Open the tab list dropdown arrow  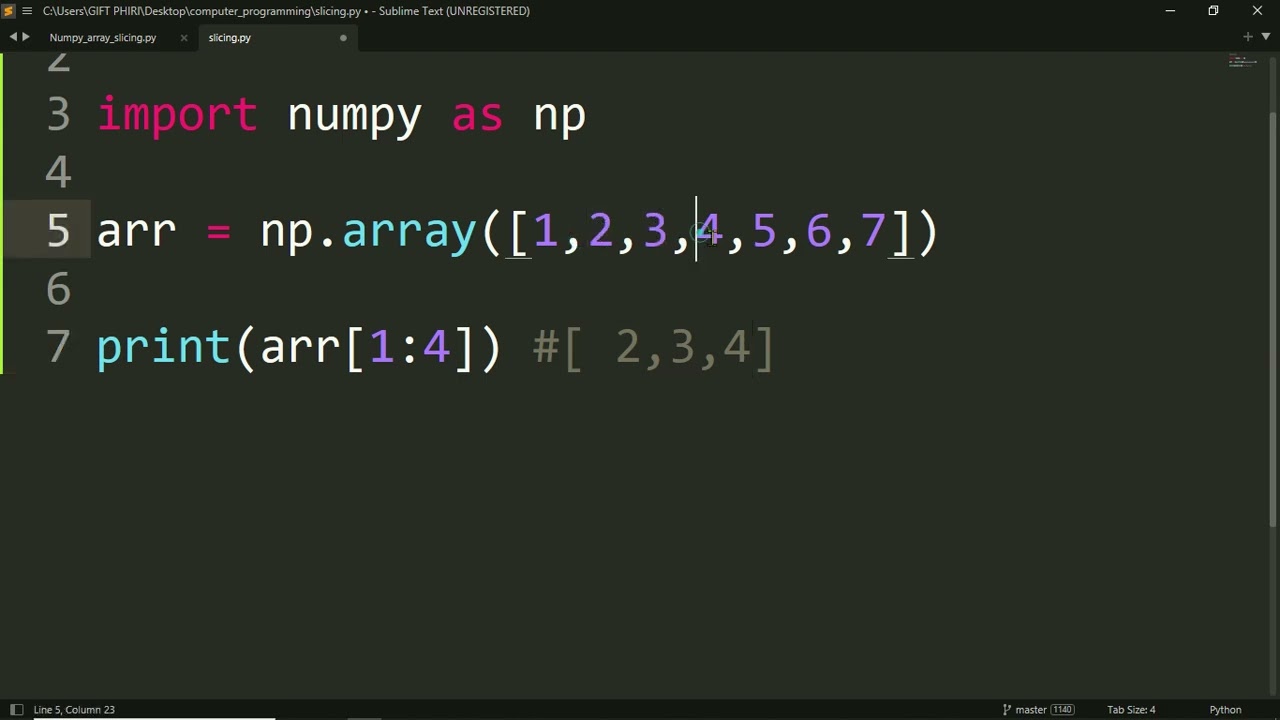[1266, 37]
